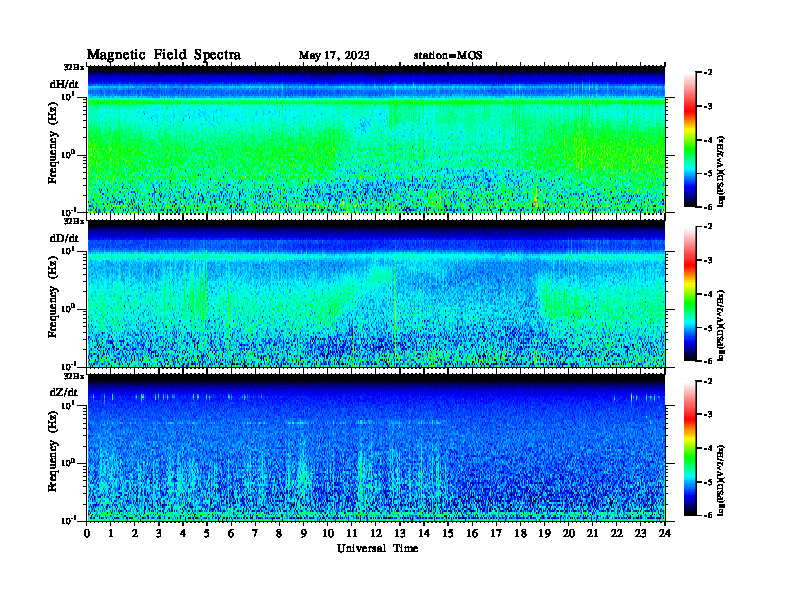792x612 pixels.
Task: Click inside the dZ/dt spectrogram plot
Action: tap(376, 448)
